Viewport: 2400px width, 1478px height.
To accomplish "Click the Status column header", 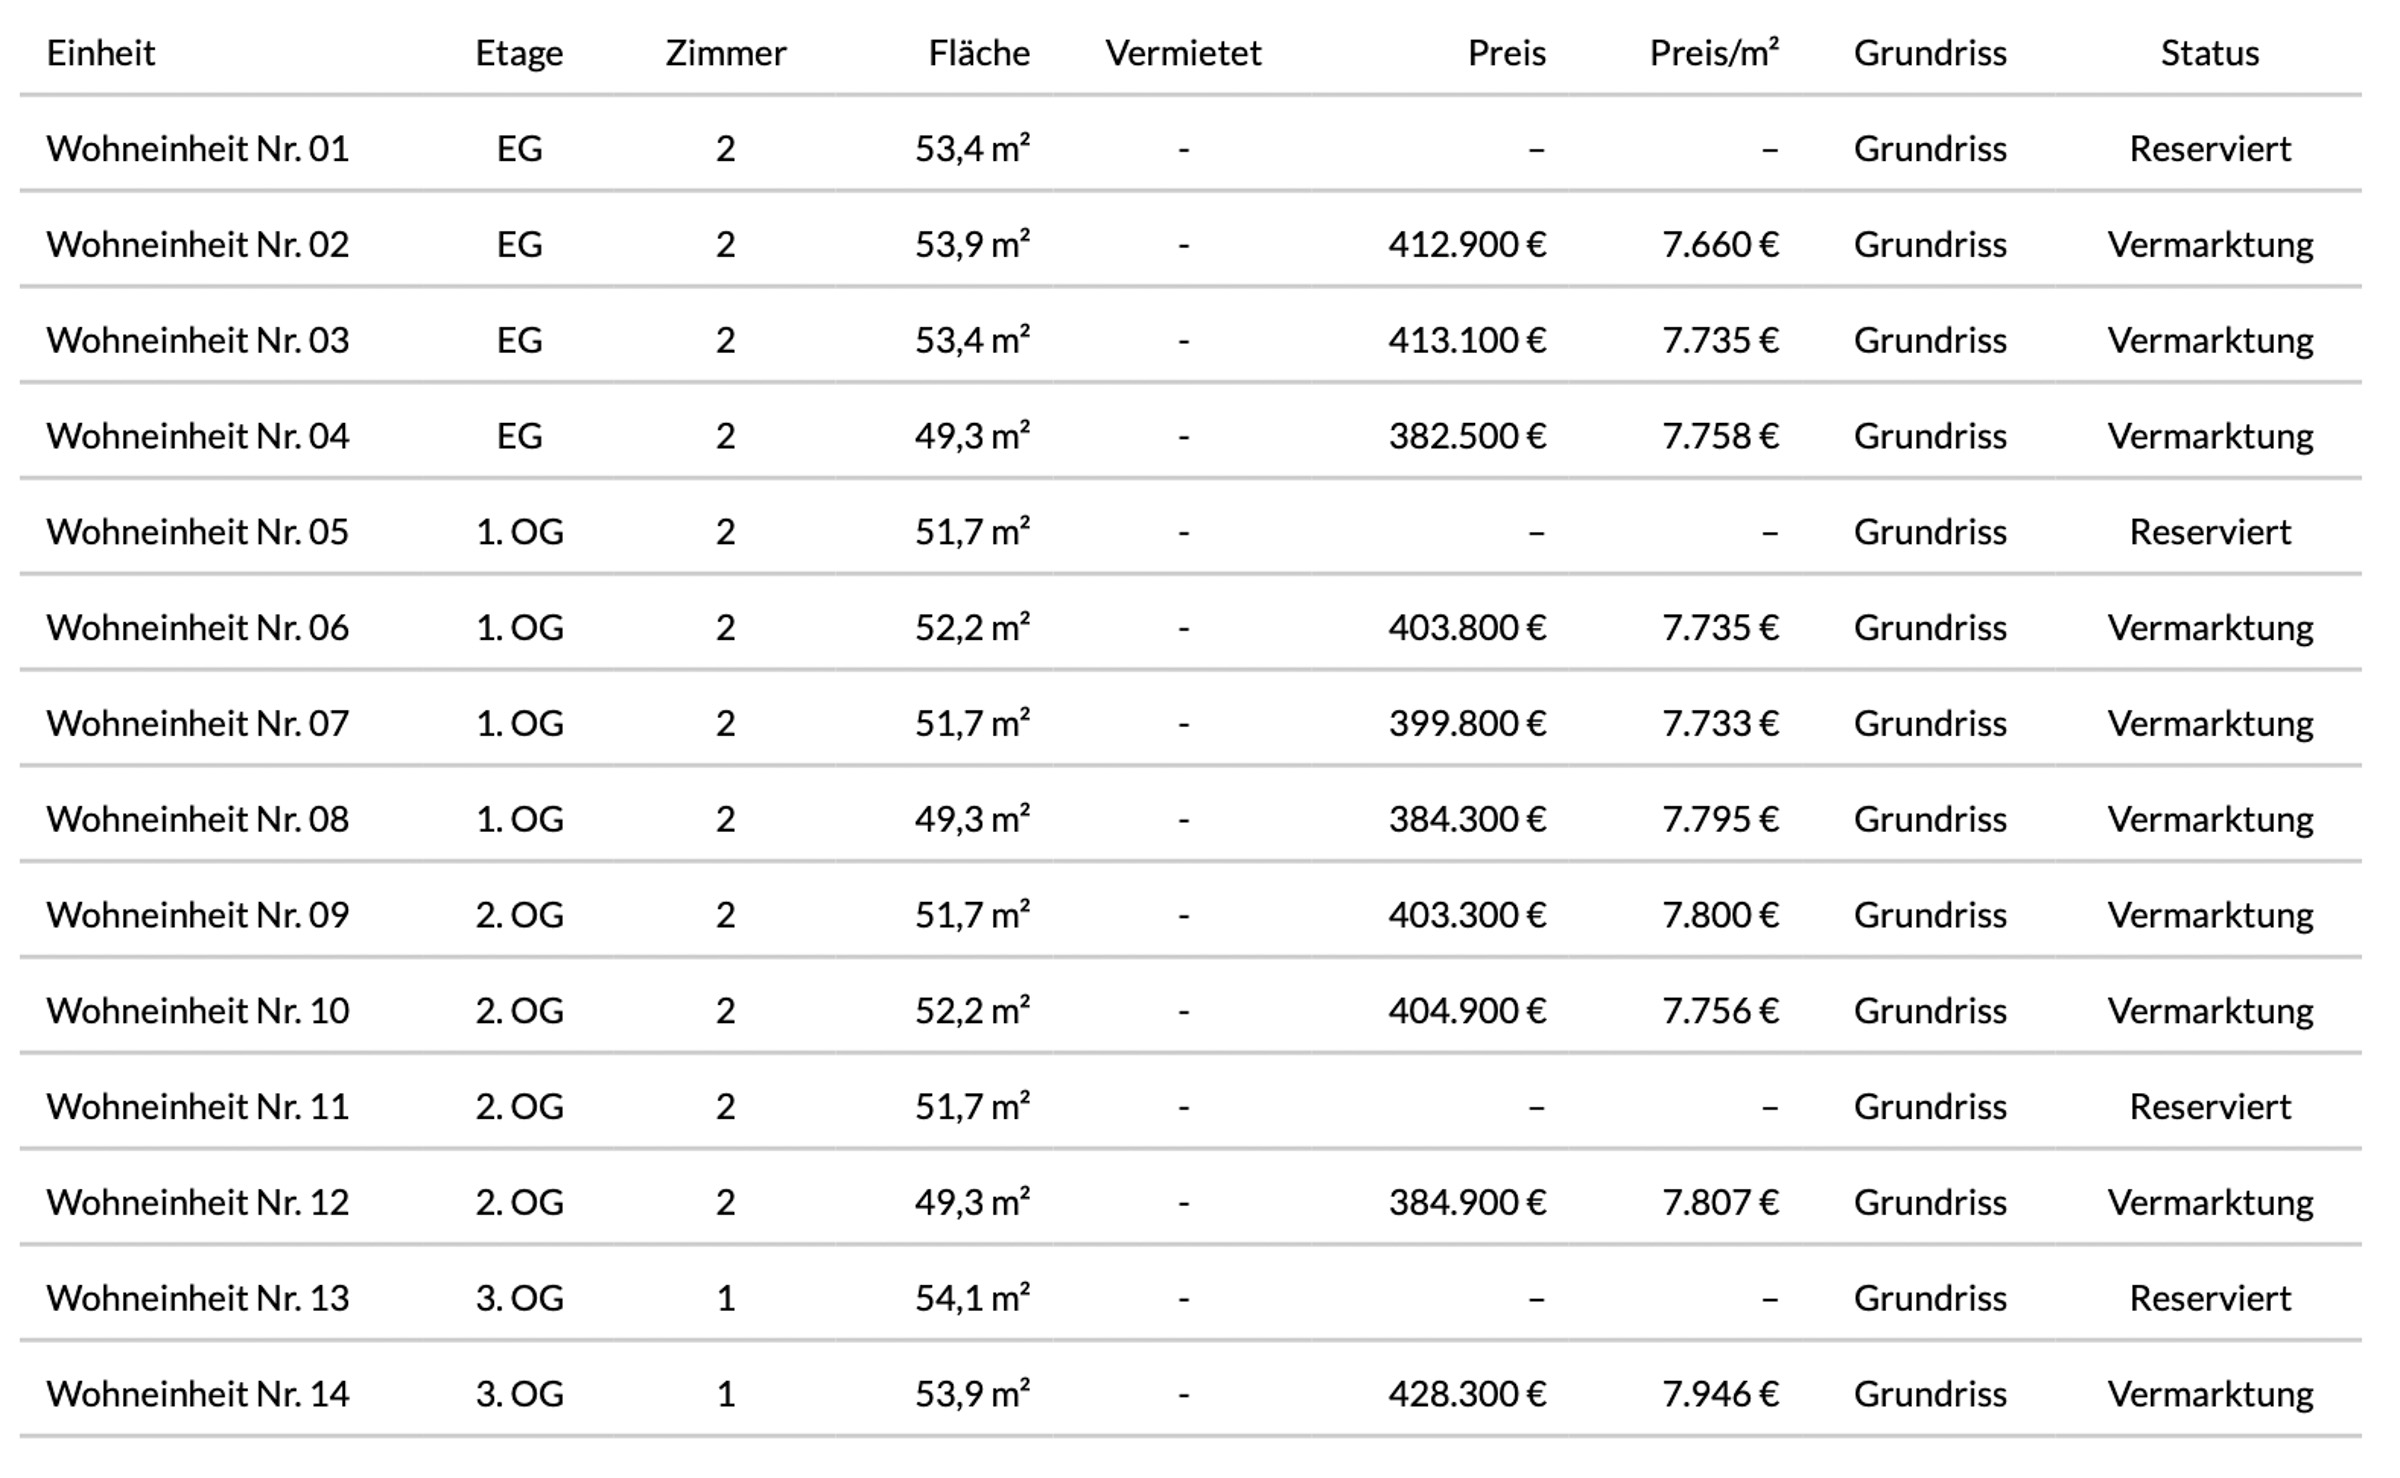I will tap(2209, 53).
